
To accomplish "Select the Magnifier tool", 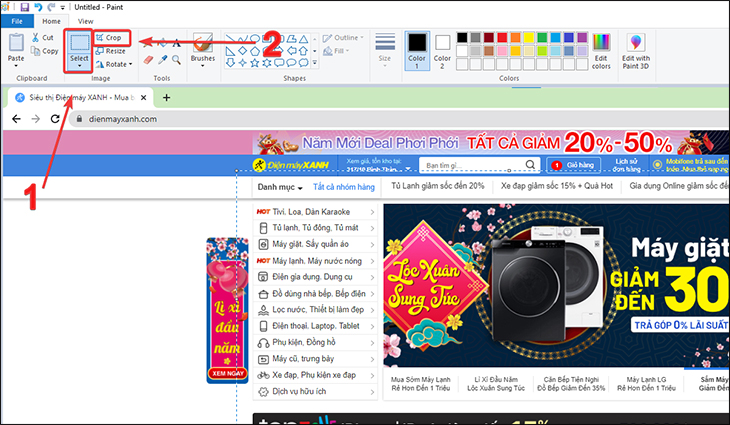I will 176,60.
